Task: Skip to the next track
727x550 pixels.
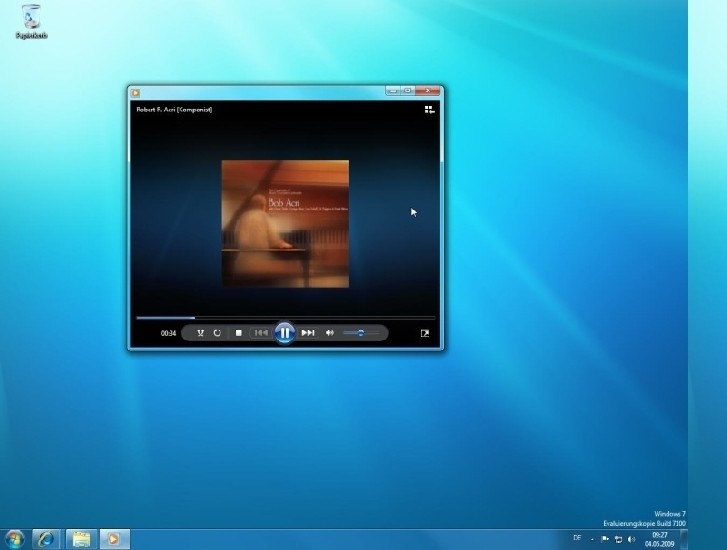Action: click(308, 333)
